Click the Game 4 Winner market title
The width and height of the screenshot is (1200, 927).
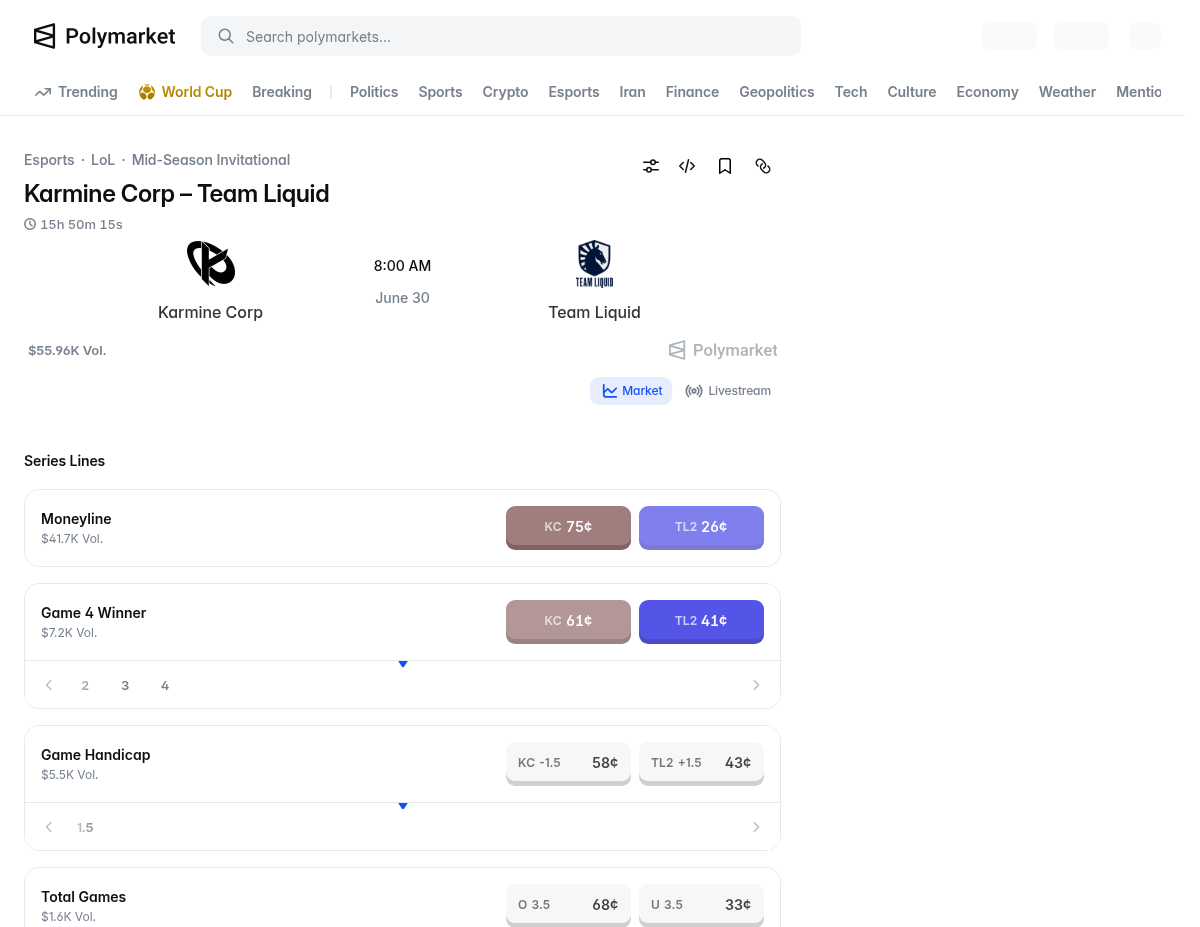pos(94,613)
